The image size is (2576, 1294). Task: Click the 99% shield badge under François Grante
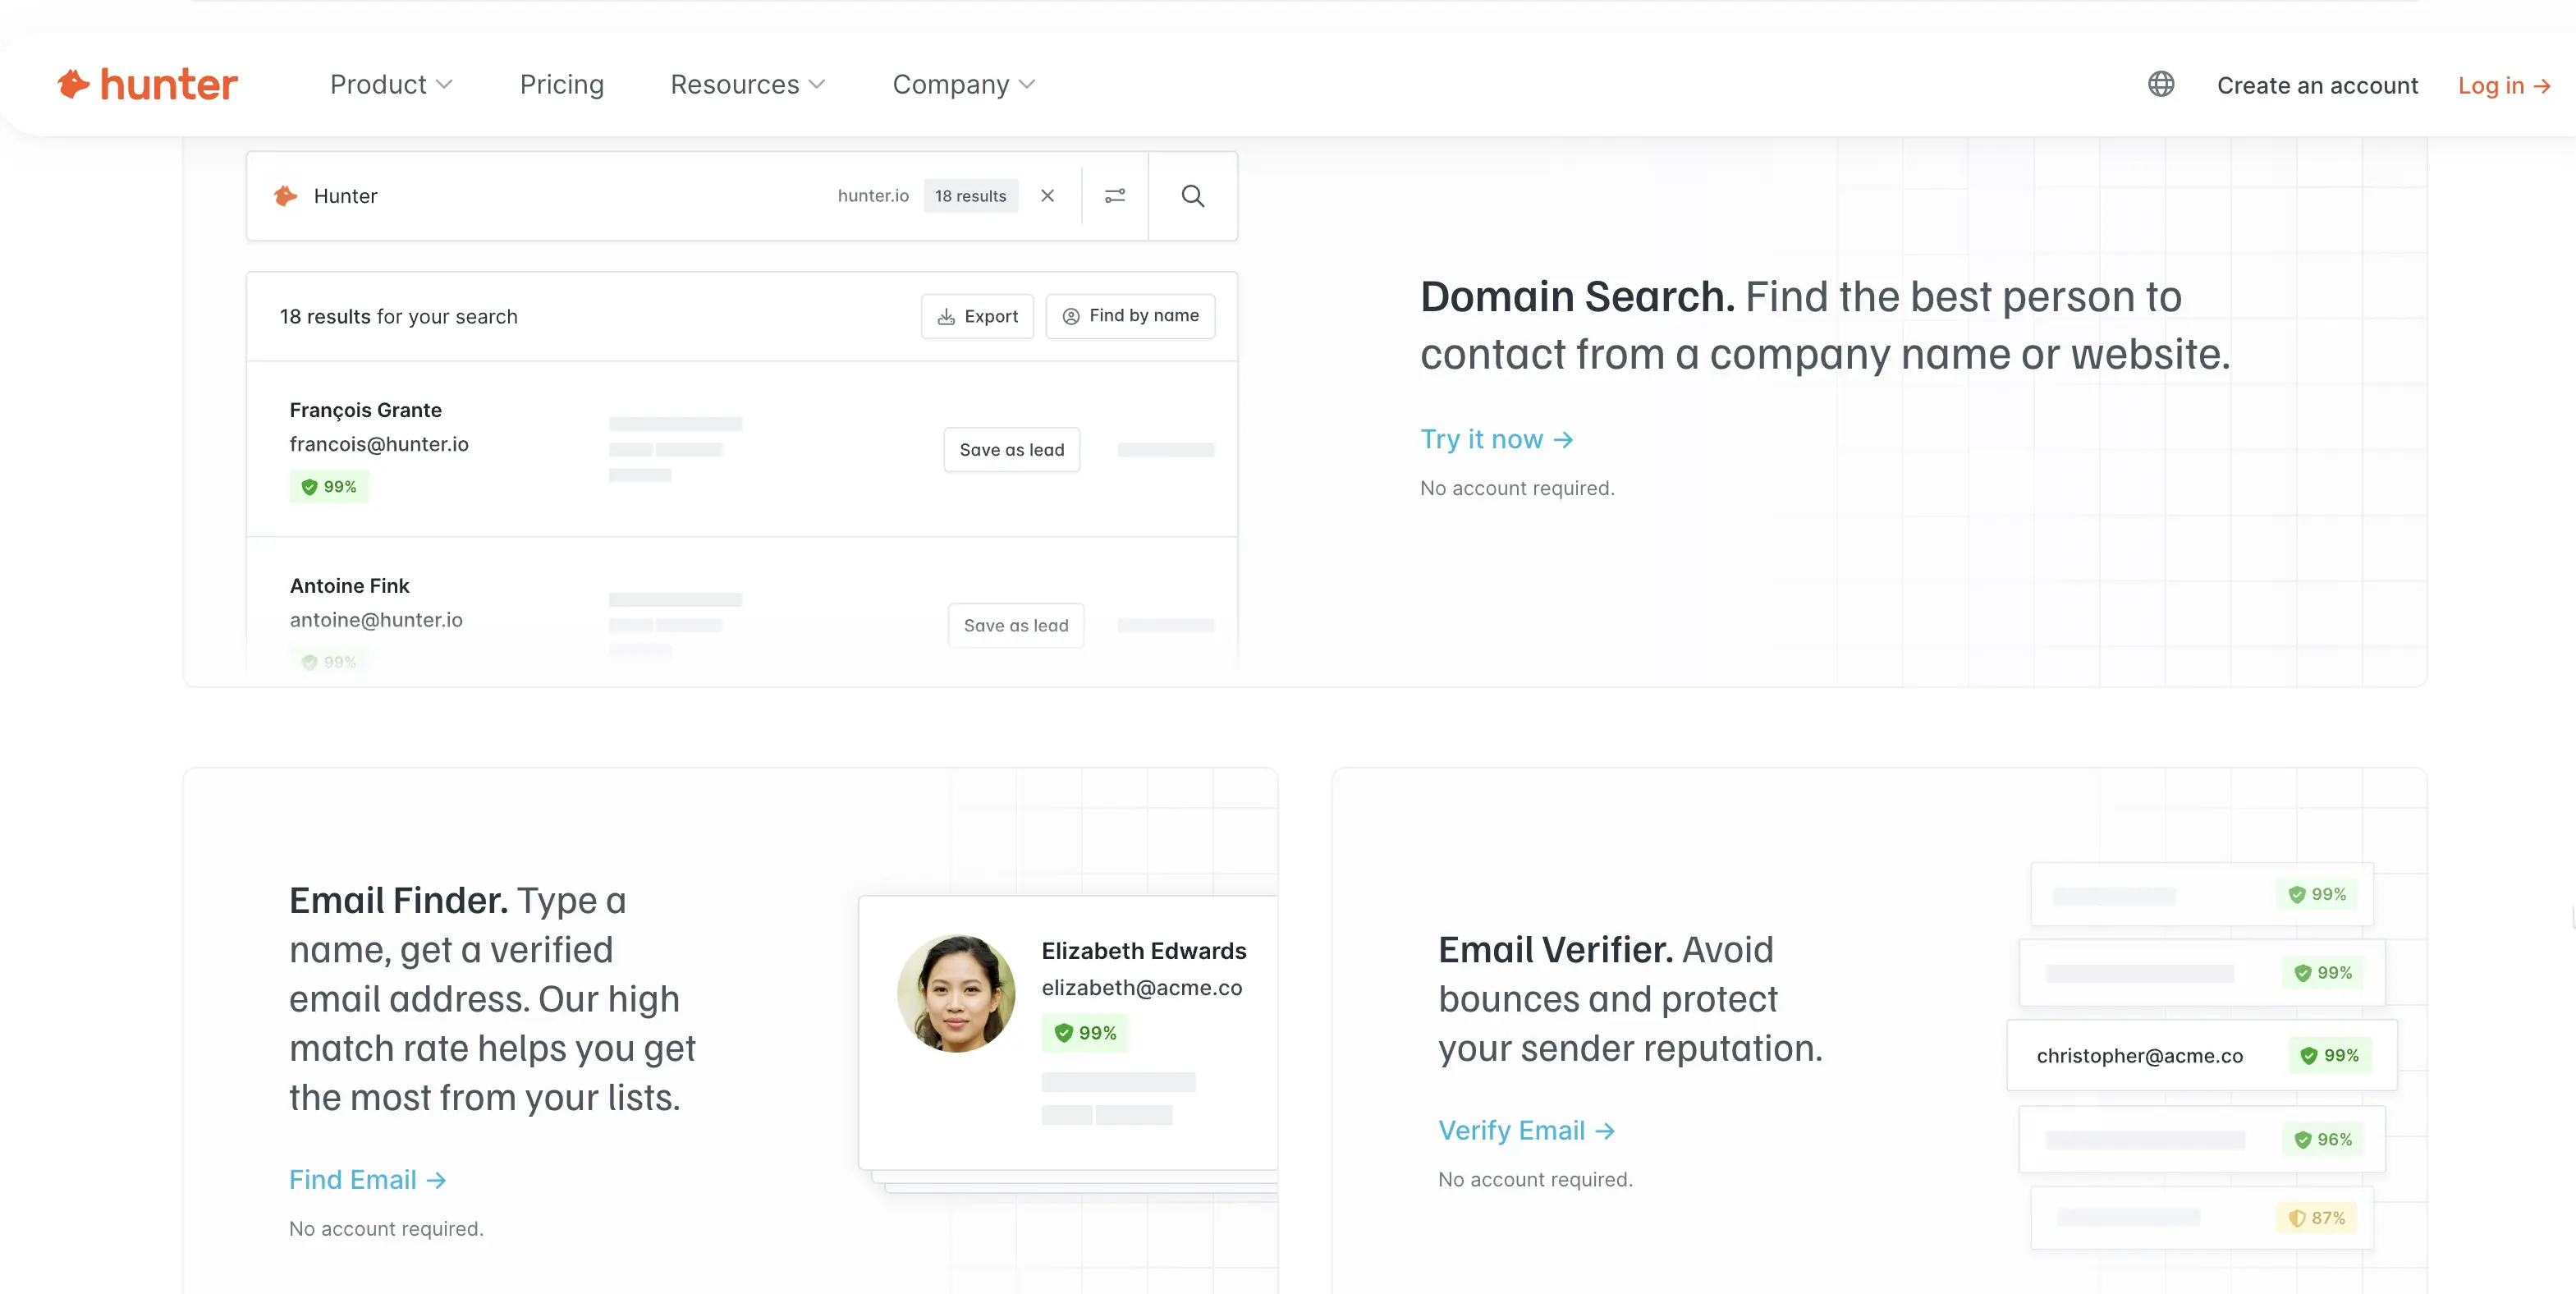tap(329, 487)
